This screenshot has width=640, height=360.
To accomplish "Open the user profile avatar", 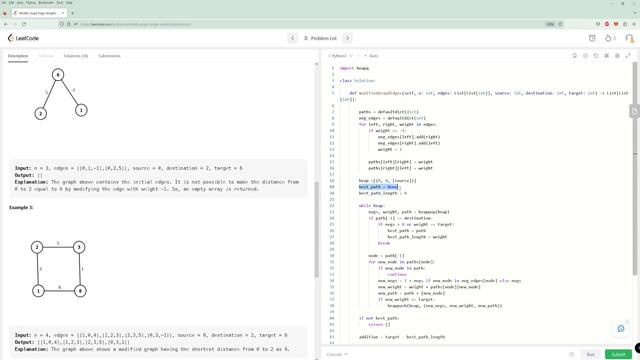I will pos(629,38).
